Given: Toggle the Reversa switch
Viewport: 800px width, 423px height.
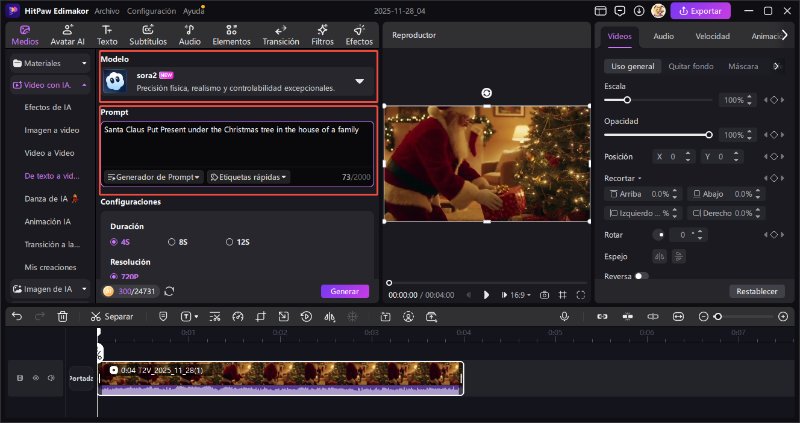Looking at the screenshot, I should pyautogui.click(x=641, y=276).
